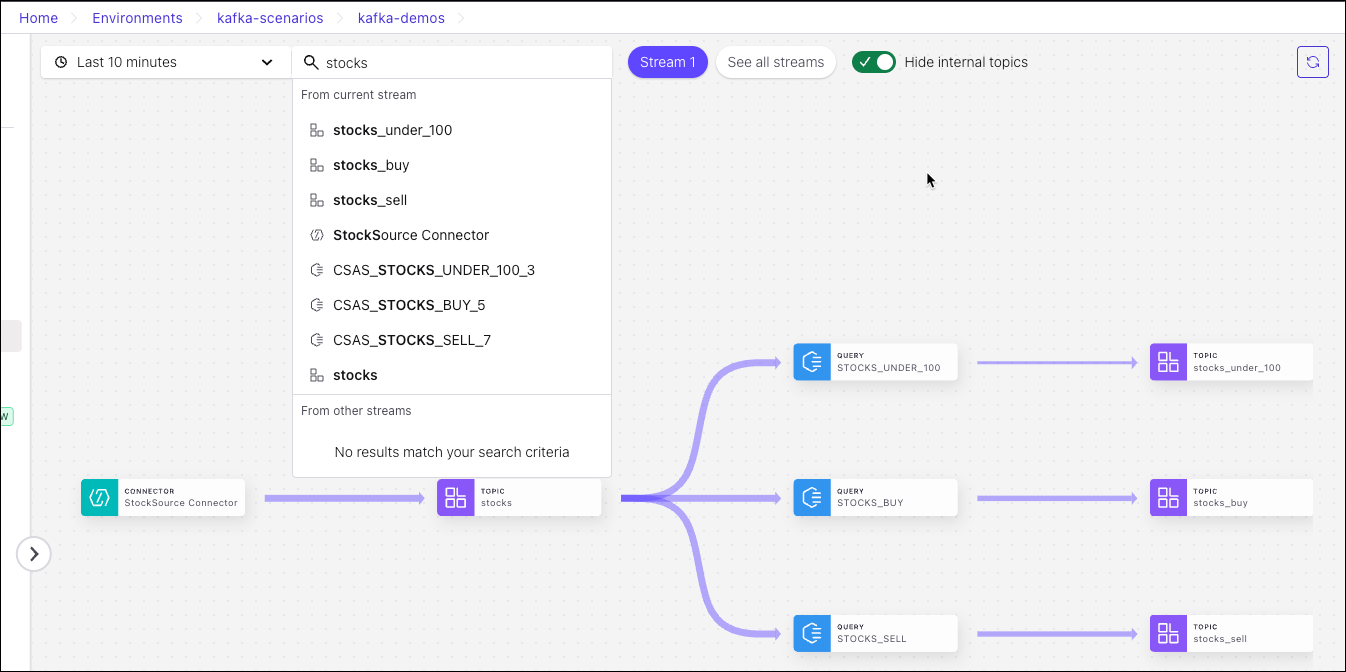Click the search field containing stocks
The image size is (1346, 672).
coord(460,62)
